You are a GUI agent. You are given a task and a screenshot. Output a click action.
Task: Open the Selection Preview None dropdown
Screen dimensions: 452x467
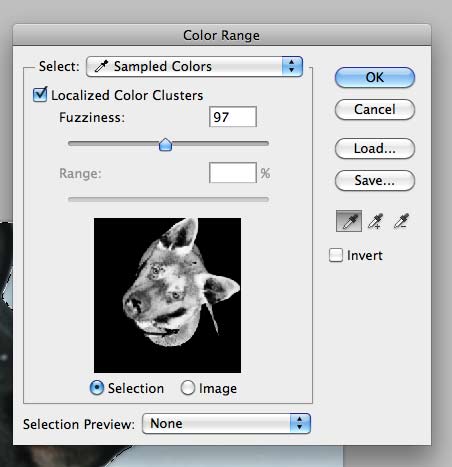pos(226,424)
